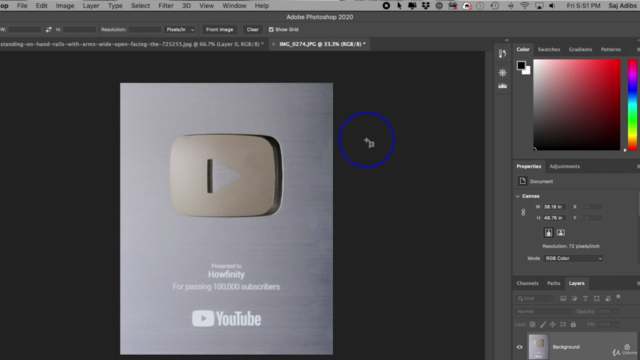This screenshot has height=360, width=640.
Task: Click the crop Resolution input field
Action: point(144,29)
